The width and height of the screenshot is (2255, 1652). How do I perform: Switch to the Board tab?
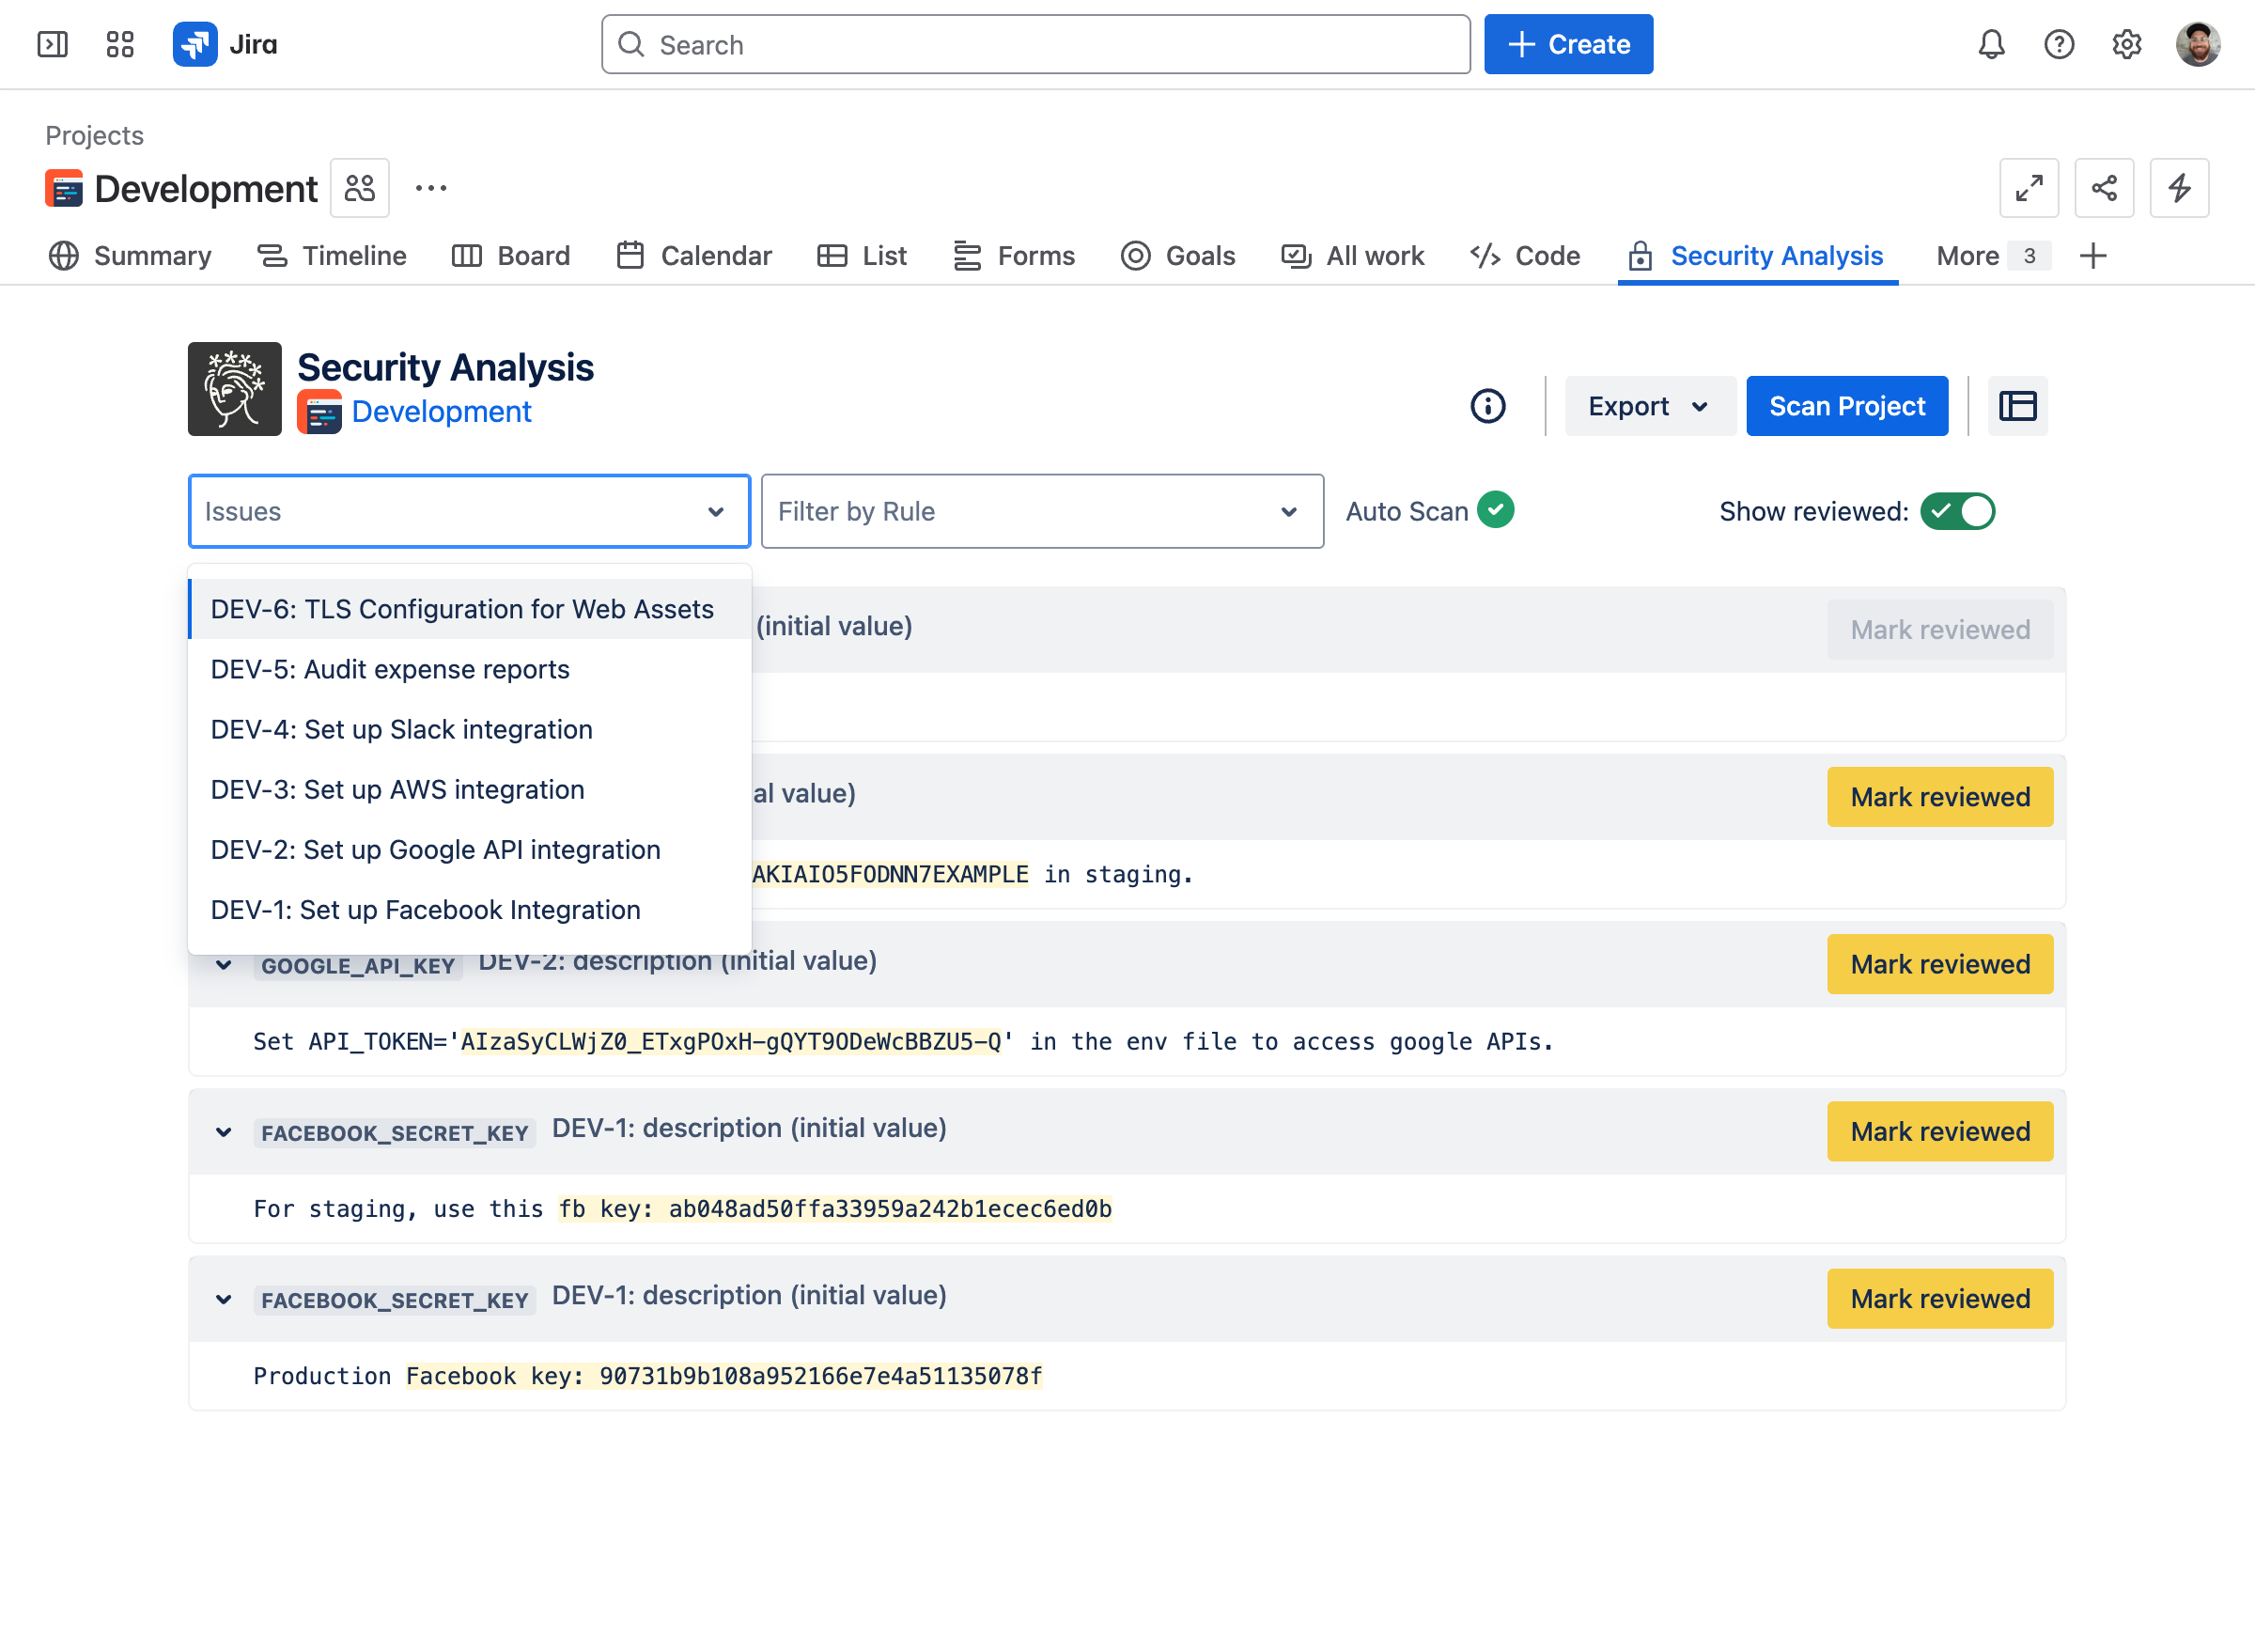click(x=511, y=256)
